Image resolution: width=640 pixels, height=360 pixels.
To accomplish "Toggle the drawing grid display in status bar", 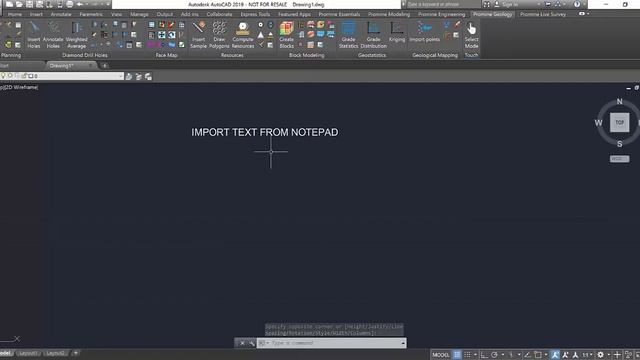I will click(x=457, y=355).
